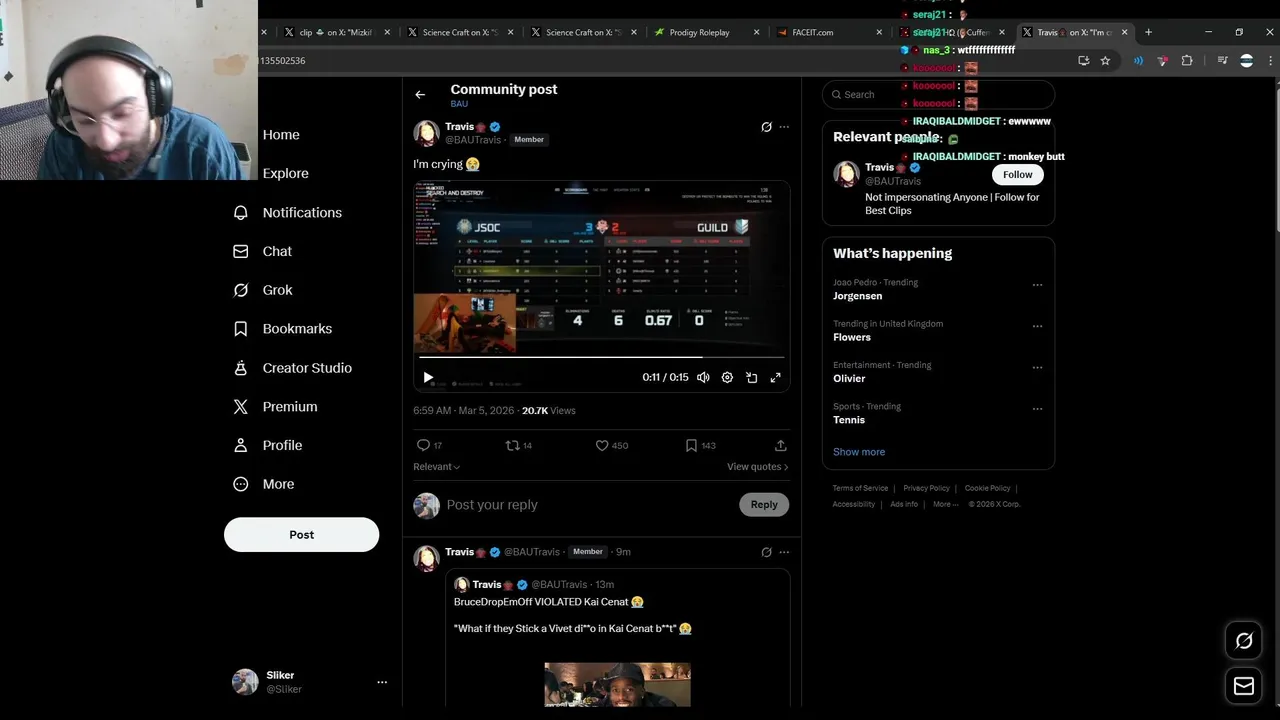Bookmark the post with 143 bookmarks
1280x720 pixels.
click(700, 445)
